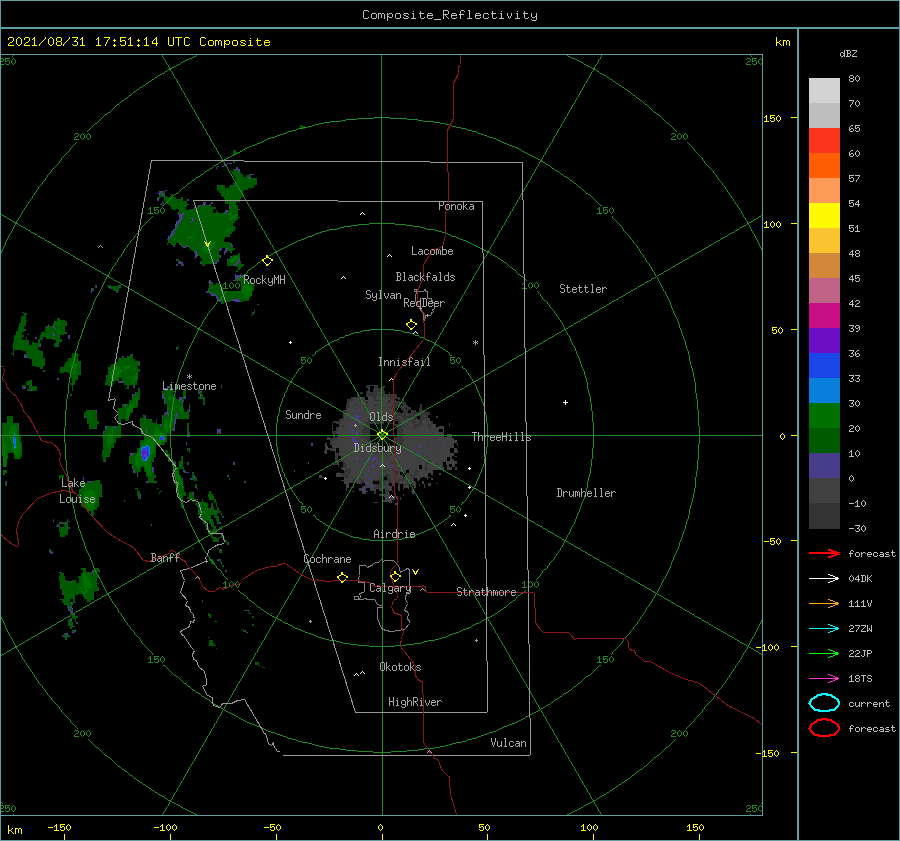This screenshot has width=900, height=841.
Task: Click the HighRiver label
Action: pyautogui.click(x=415, y=702)
